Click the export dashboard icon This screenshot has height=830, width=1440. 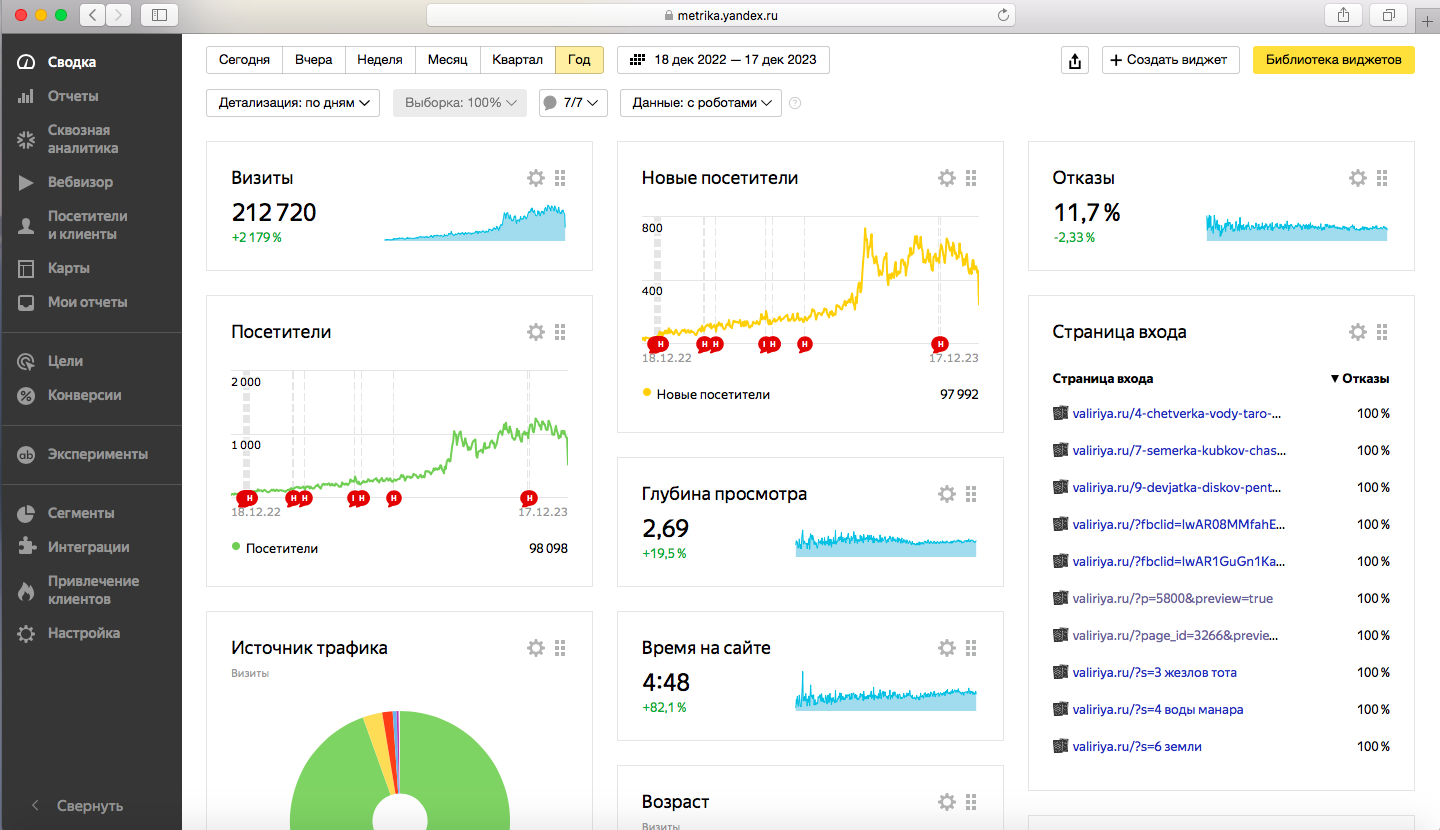pyautogui.click(x=1075, y=60)
